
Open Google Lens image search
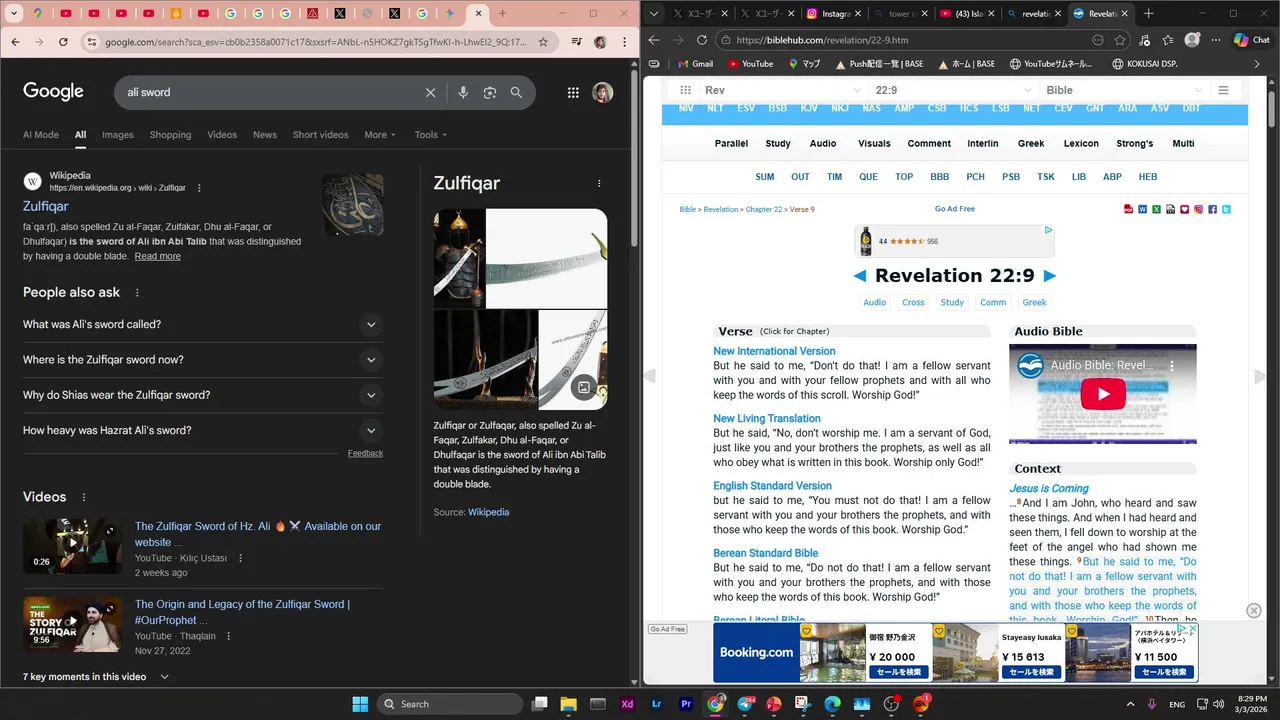[x=490, y=92]
